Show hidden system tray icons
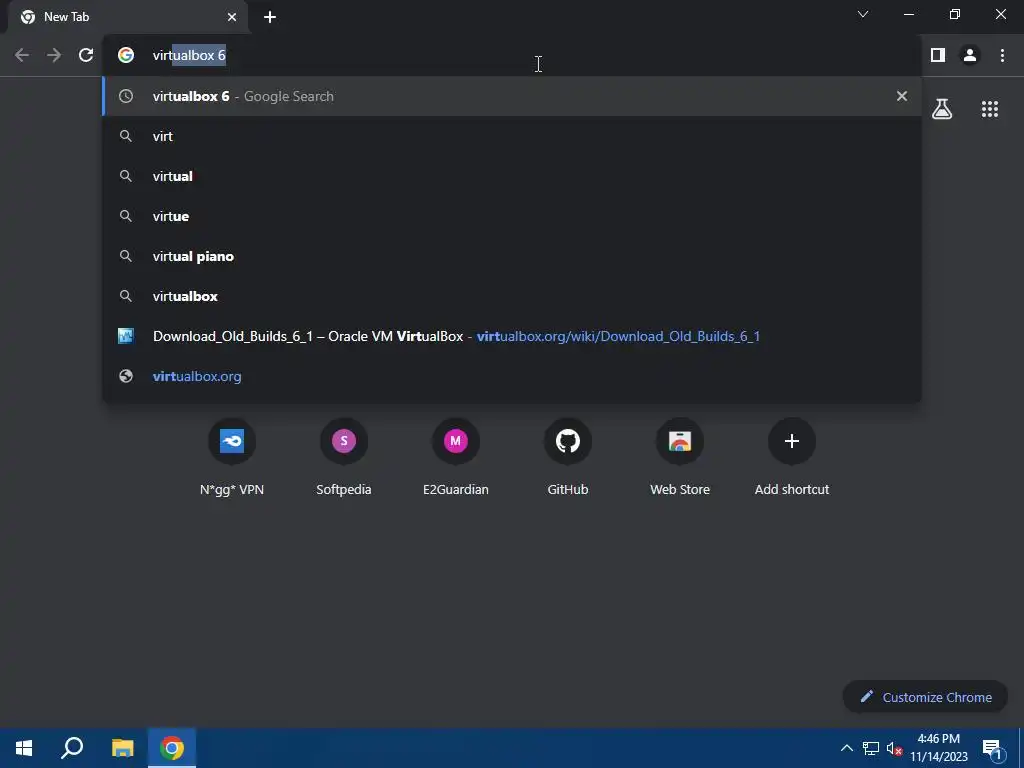 point(846,748)
